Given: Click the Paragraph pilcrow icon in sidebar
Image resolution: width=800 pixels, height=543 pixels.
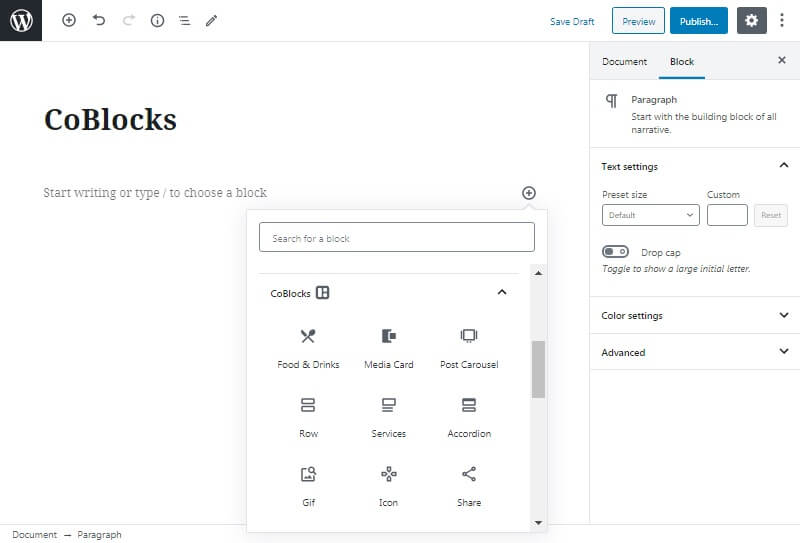Looking at the screenshot, I should click(611, 101).
